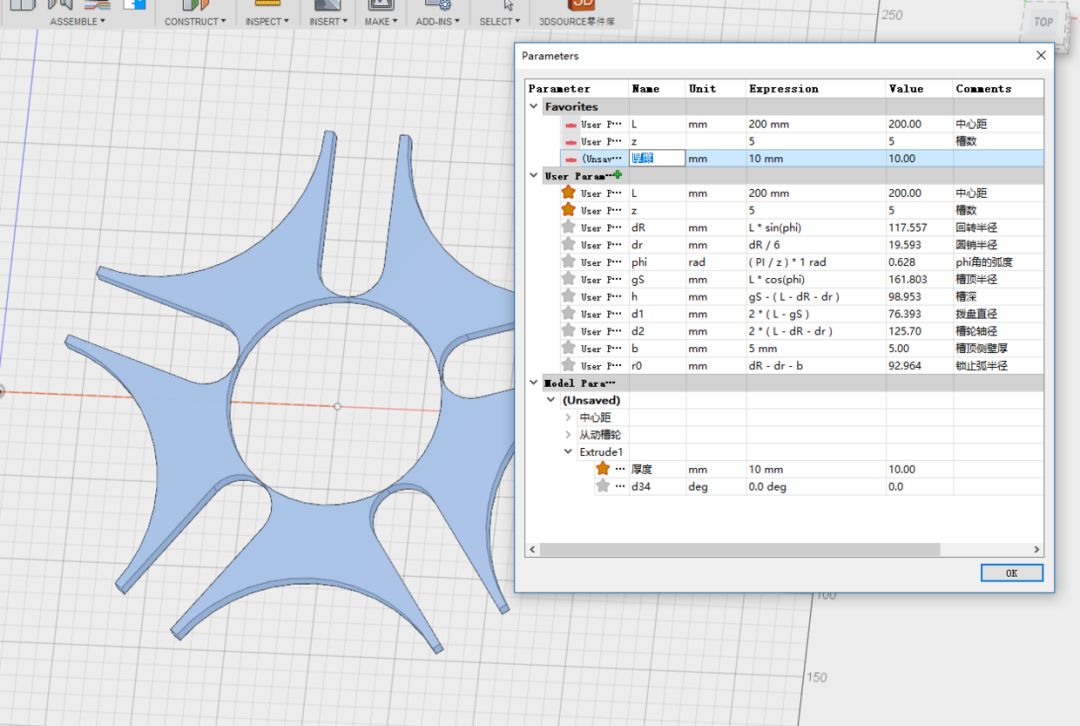Favorite the r0 parameter star
The image size is (1080, 726).
(568, 365)
